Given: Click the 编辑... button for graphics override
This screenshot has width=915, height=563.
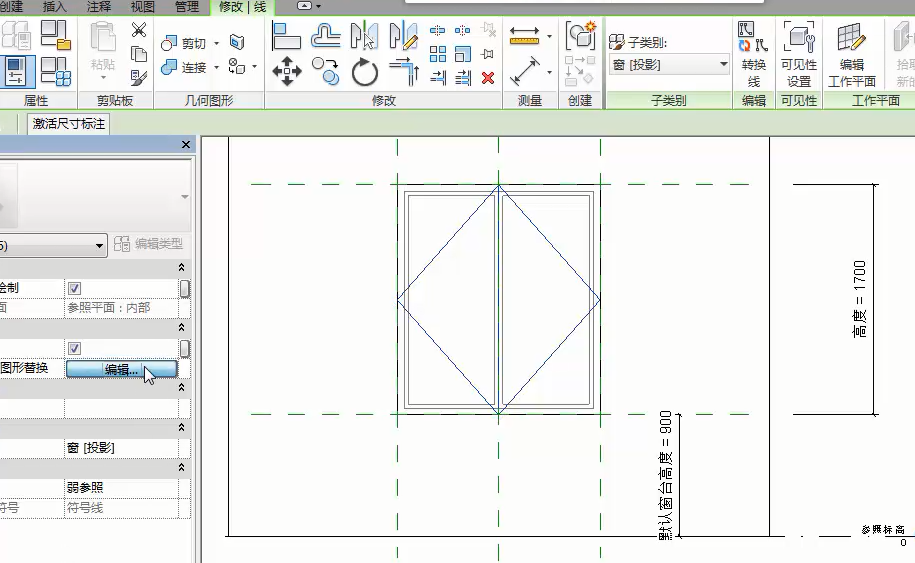Looking at the screenshot, I should [x=121, y=369].
